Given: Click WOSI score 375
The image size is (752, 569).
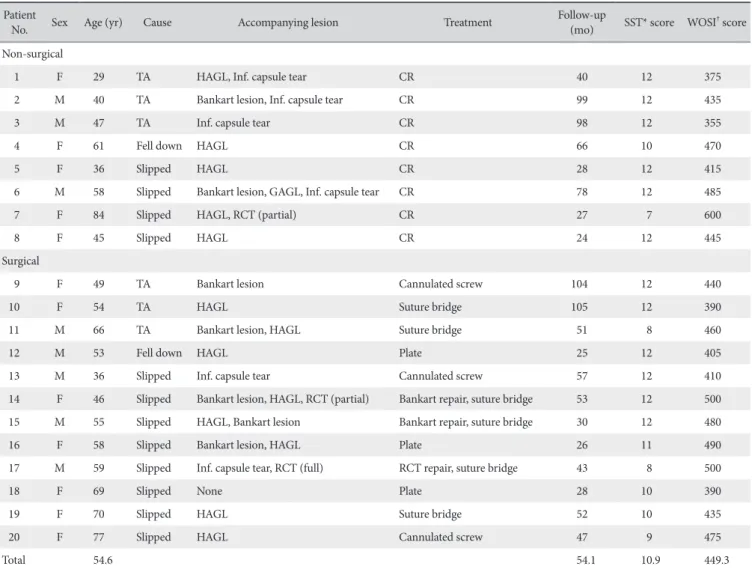Looking at the screenshot, I should click(x=712, y=77).
